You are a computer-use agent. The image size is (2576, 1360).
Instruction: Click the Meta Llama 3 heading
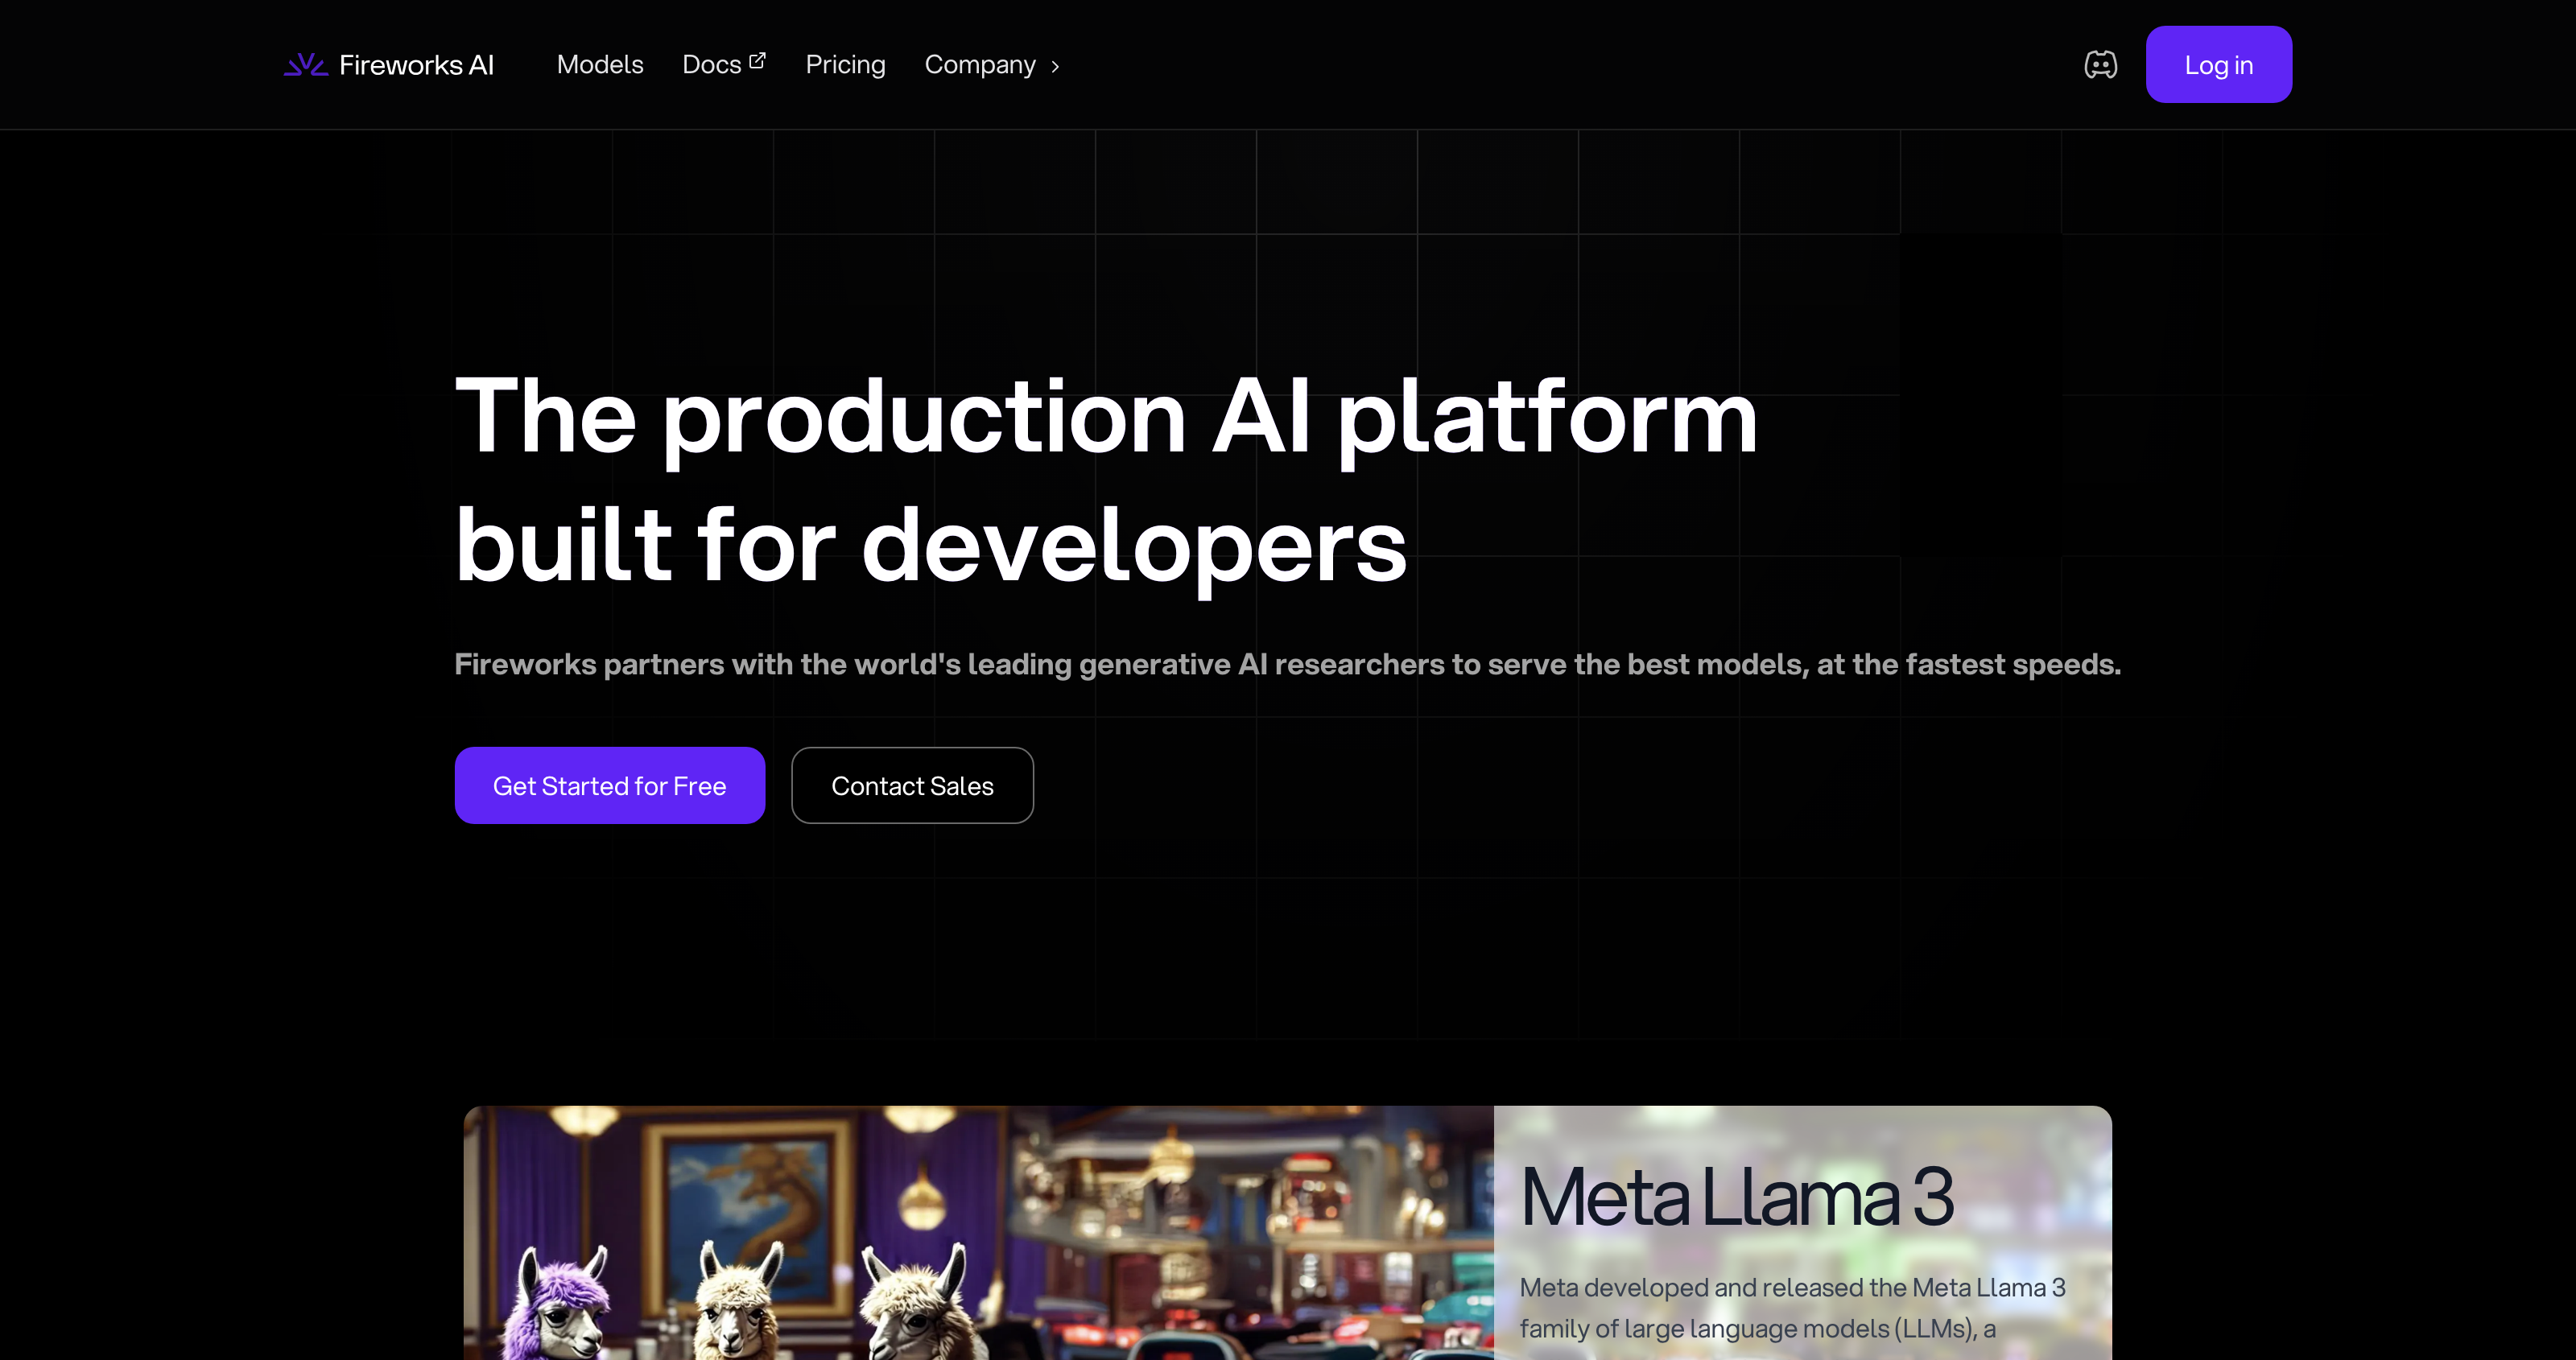pyautogui.click(x=1736, y=1196)
